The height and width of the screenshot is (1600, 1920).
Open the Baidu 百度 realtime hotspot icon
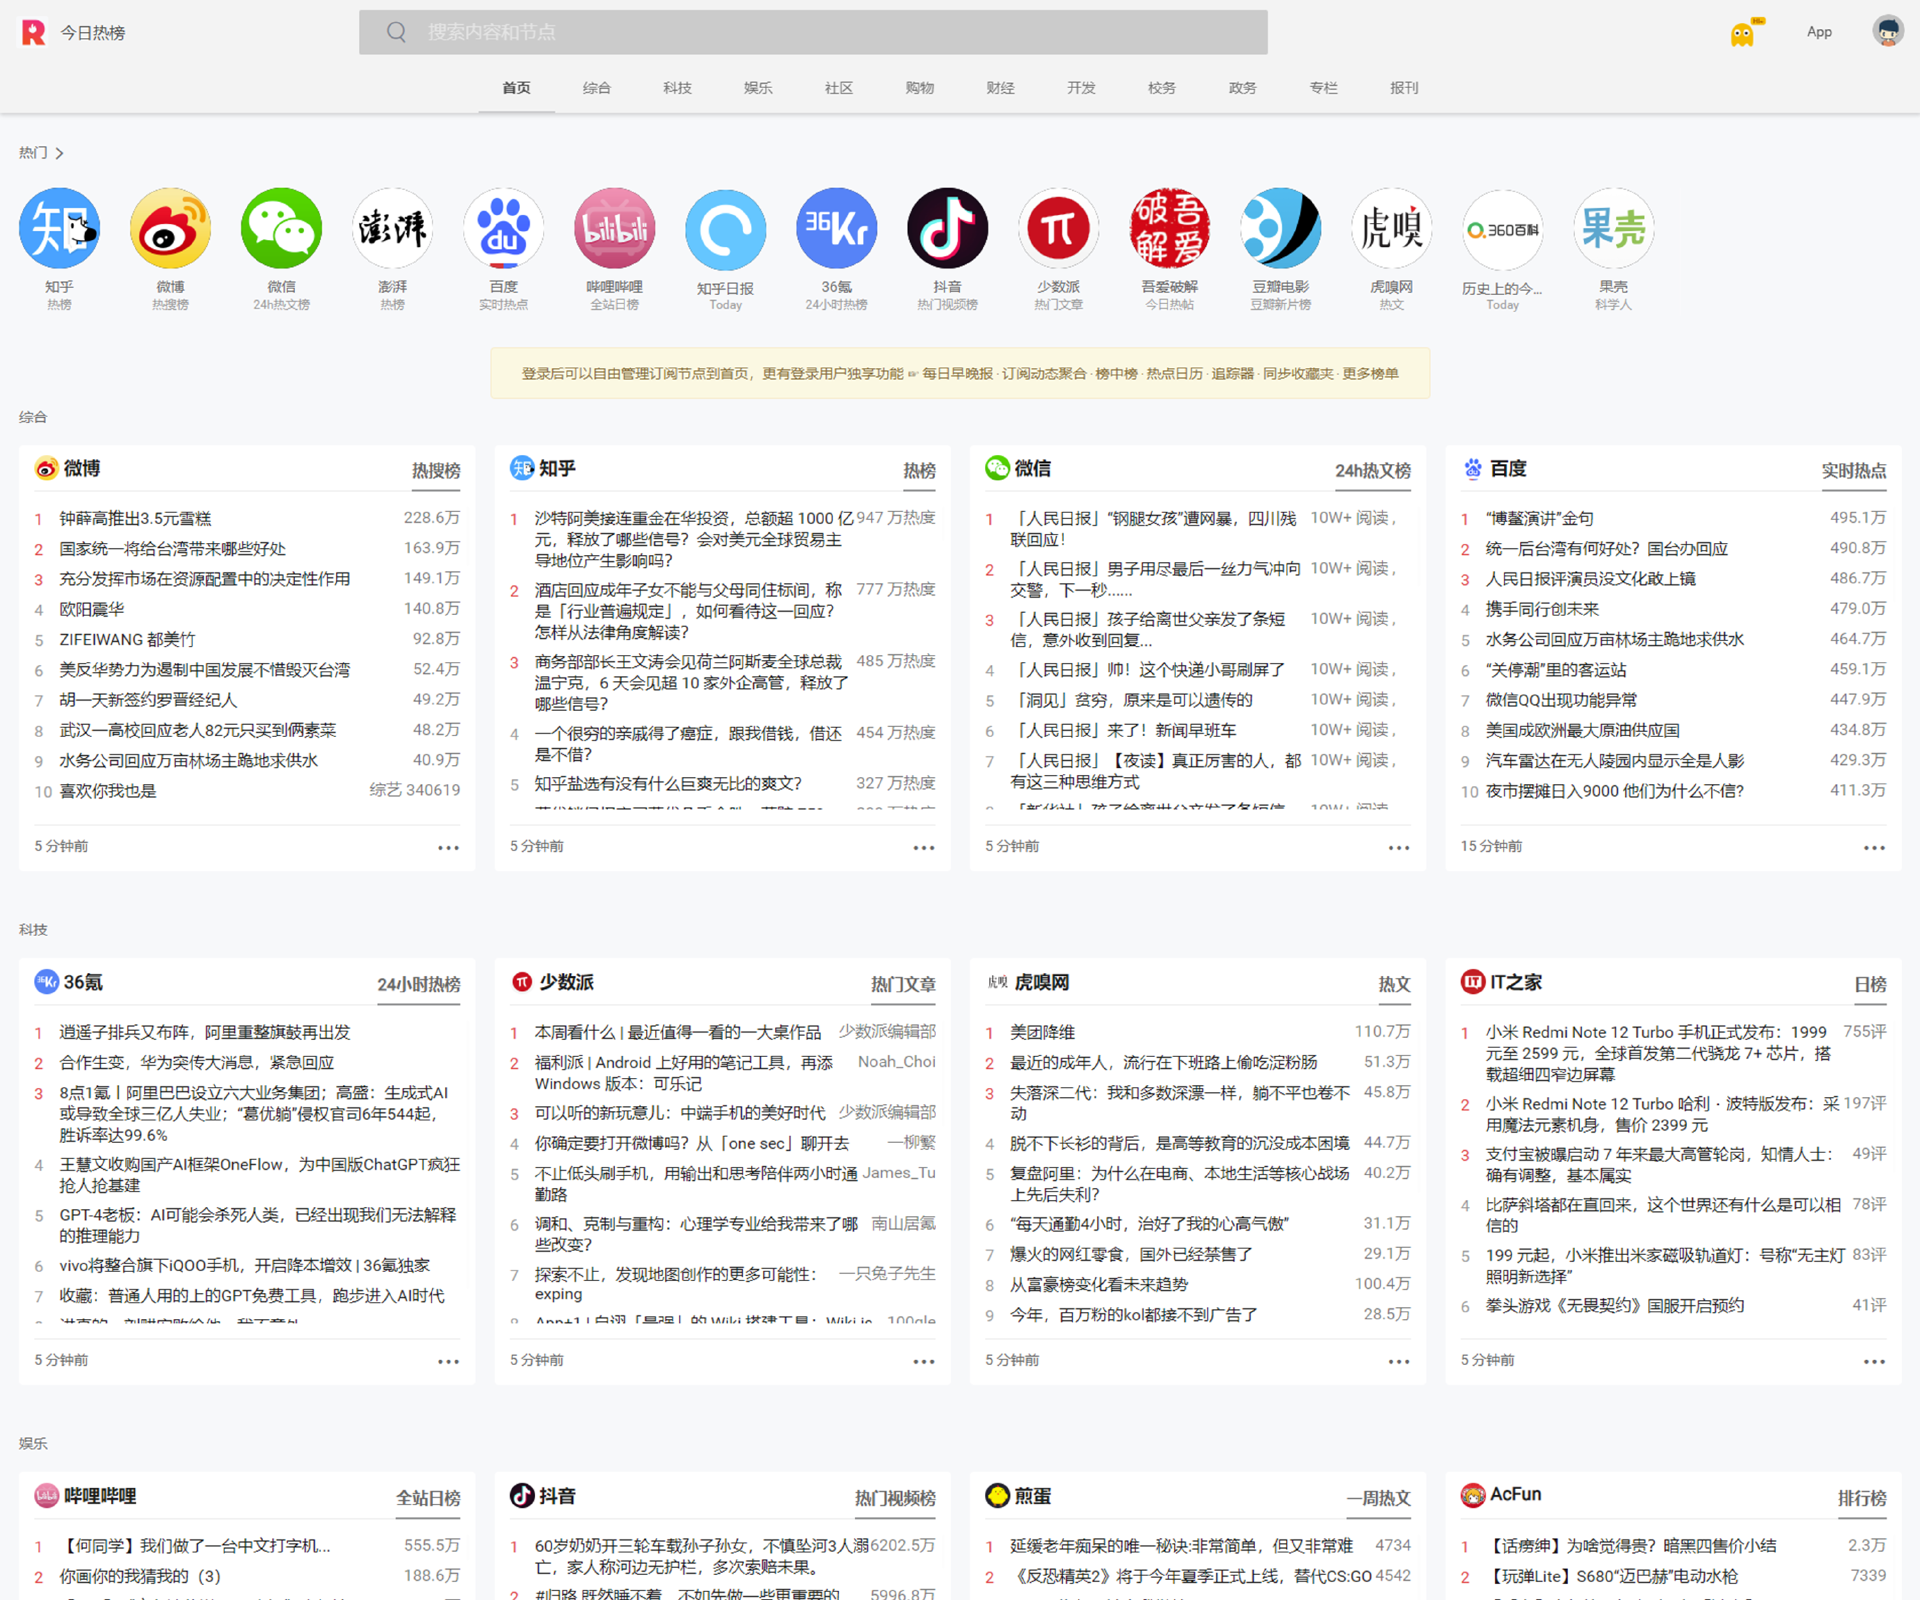[x=503, y=229]
